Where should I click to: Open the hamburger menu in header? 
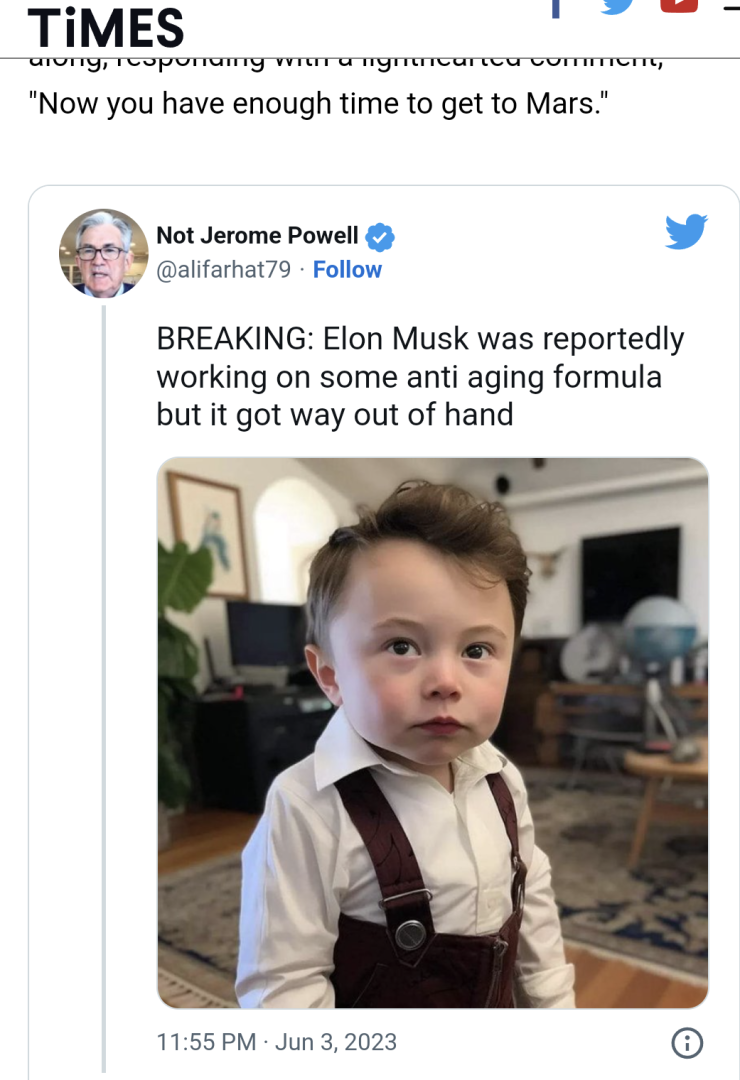click(x=732, y=8)
